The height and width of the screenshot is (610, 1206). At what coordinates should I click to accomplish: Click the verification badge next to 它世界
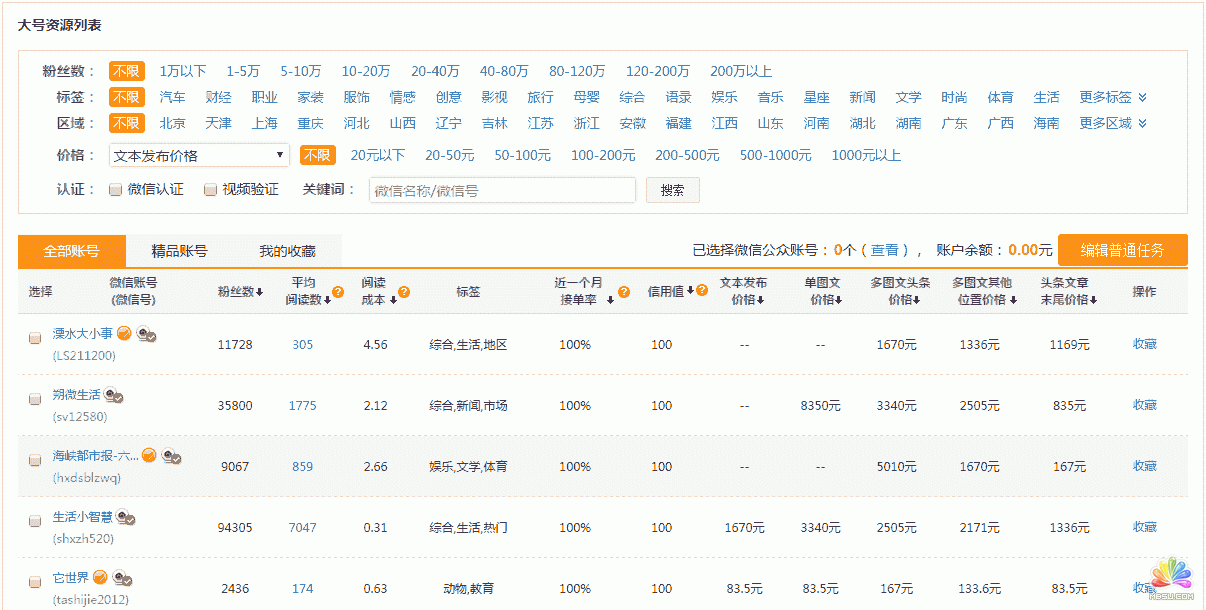click(98, 577)
